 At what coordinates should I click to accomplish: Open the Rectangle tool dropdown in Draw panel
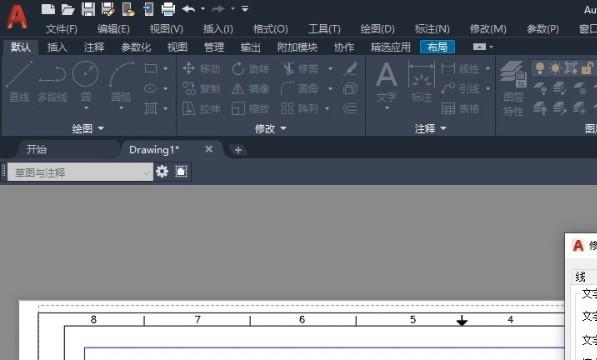(166, 68)
